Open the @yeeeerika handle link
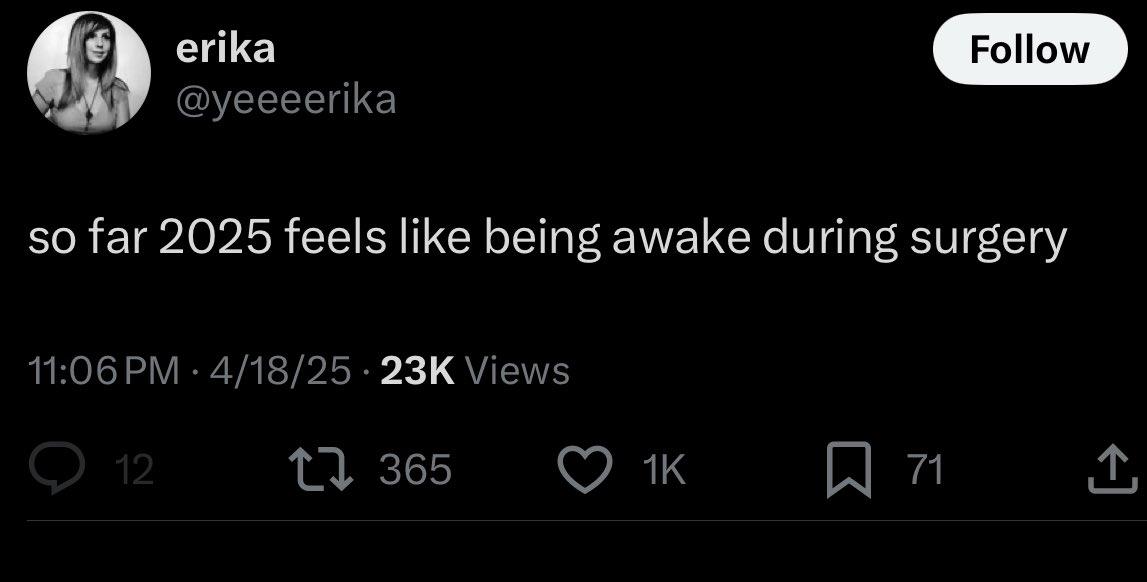Viewport: 1147px width, 582px height. 286,98
